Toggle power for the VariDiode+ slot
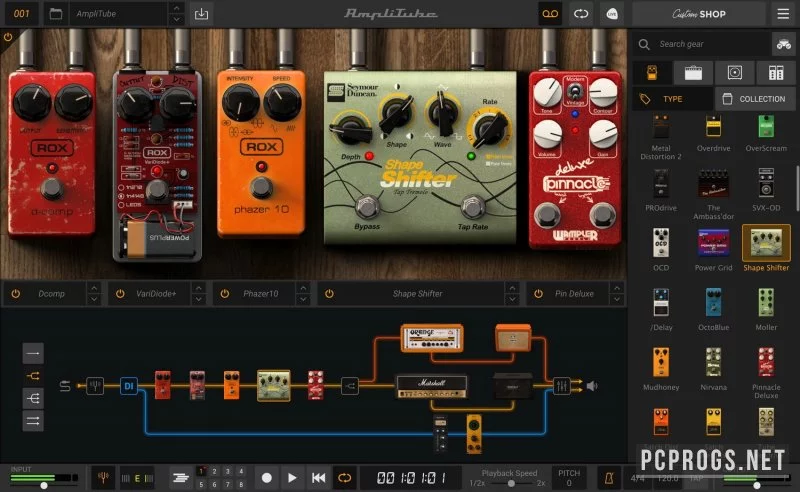Image resolution: width=800 pixels, height=492 pixels. tap(120, 293)
